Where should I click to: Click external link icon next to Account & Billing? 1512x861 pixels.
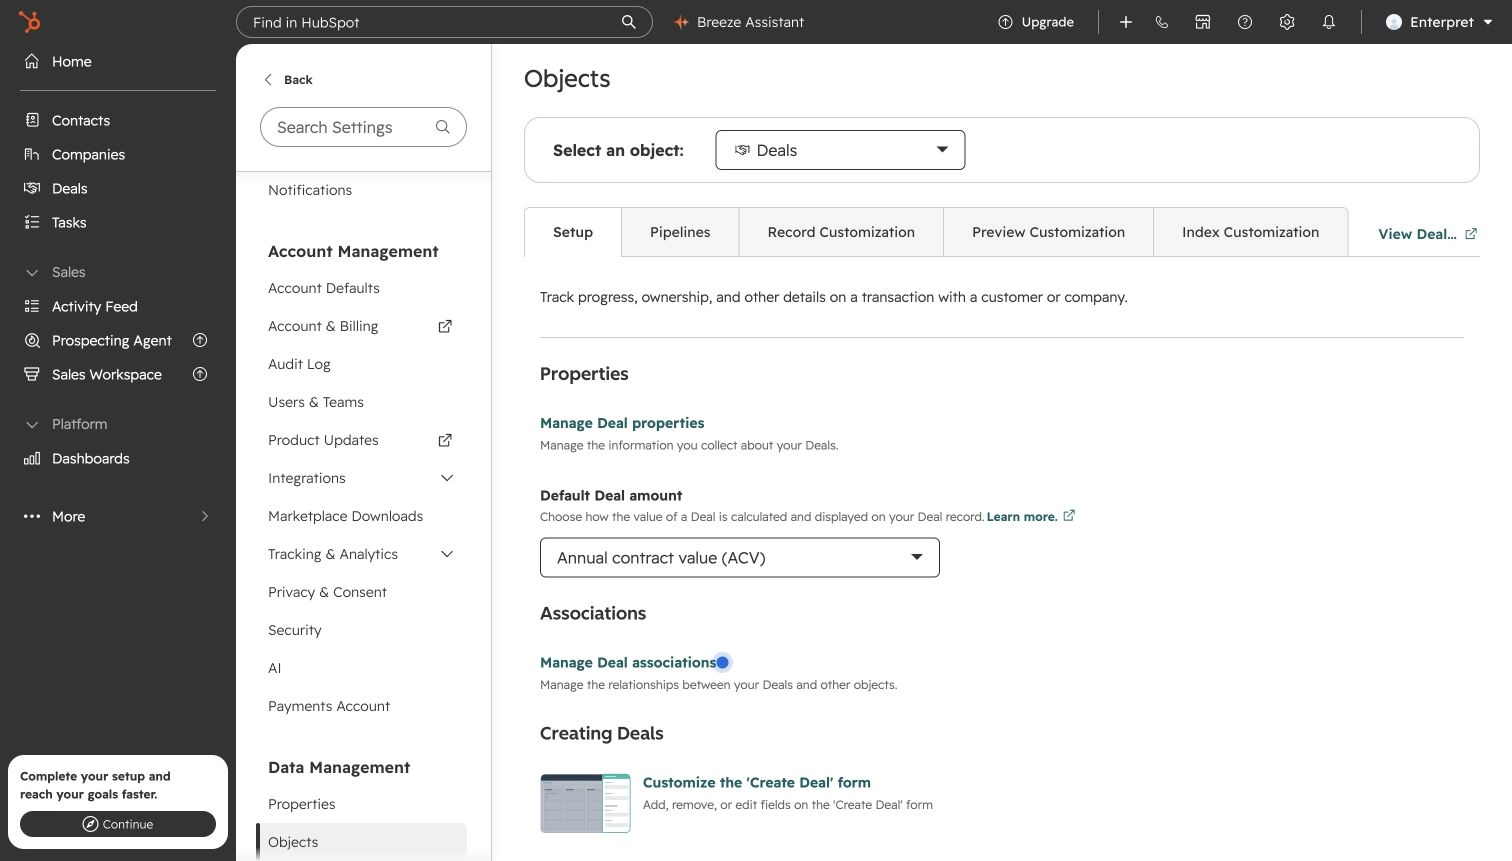445,326
